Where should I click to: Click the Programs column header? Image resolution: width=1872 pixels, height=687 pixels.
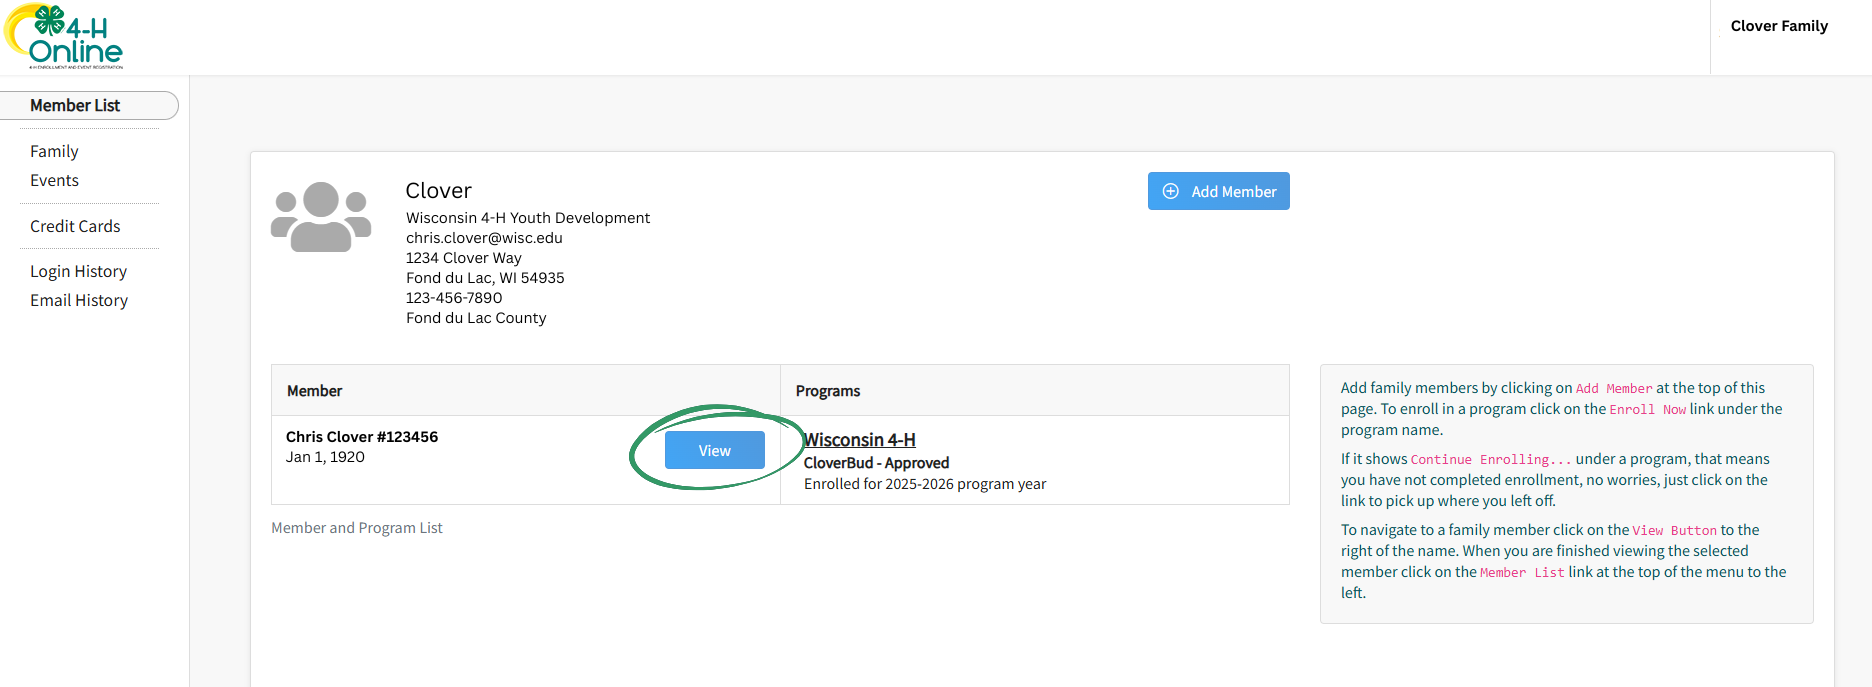[x=827, y=391]
